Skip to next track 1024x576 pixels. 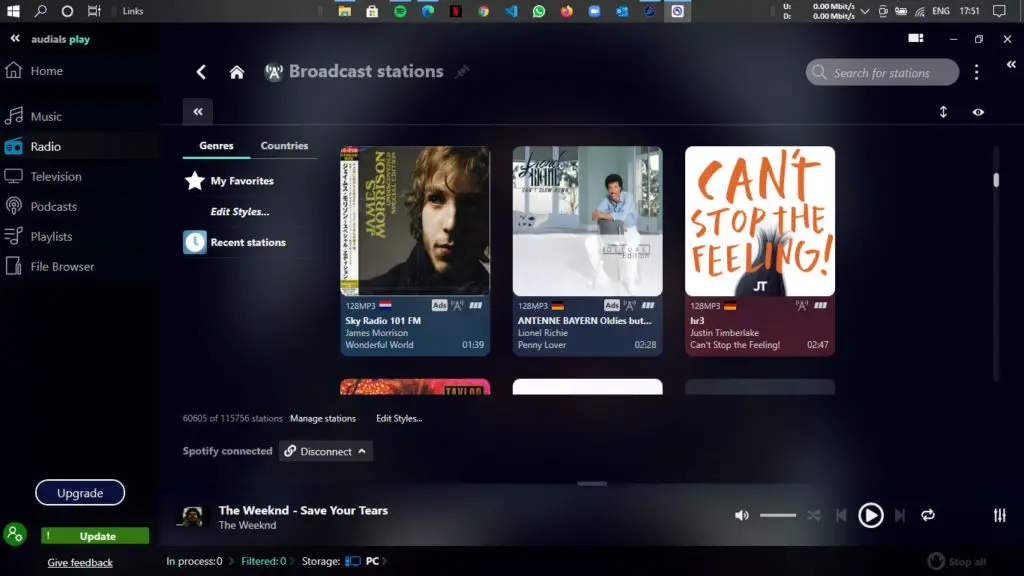[900, 515]
